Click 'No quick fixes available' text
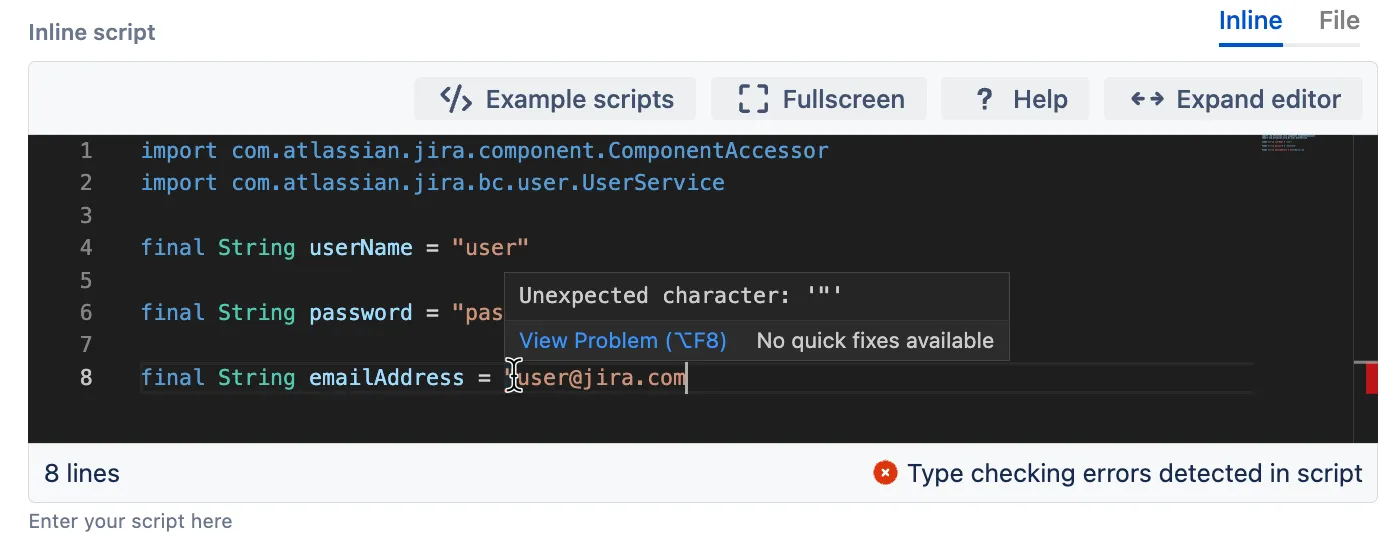 [x=875, y=341]
